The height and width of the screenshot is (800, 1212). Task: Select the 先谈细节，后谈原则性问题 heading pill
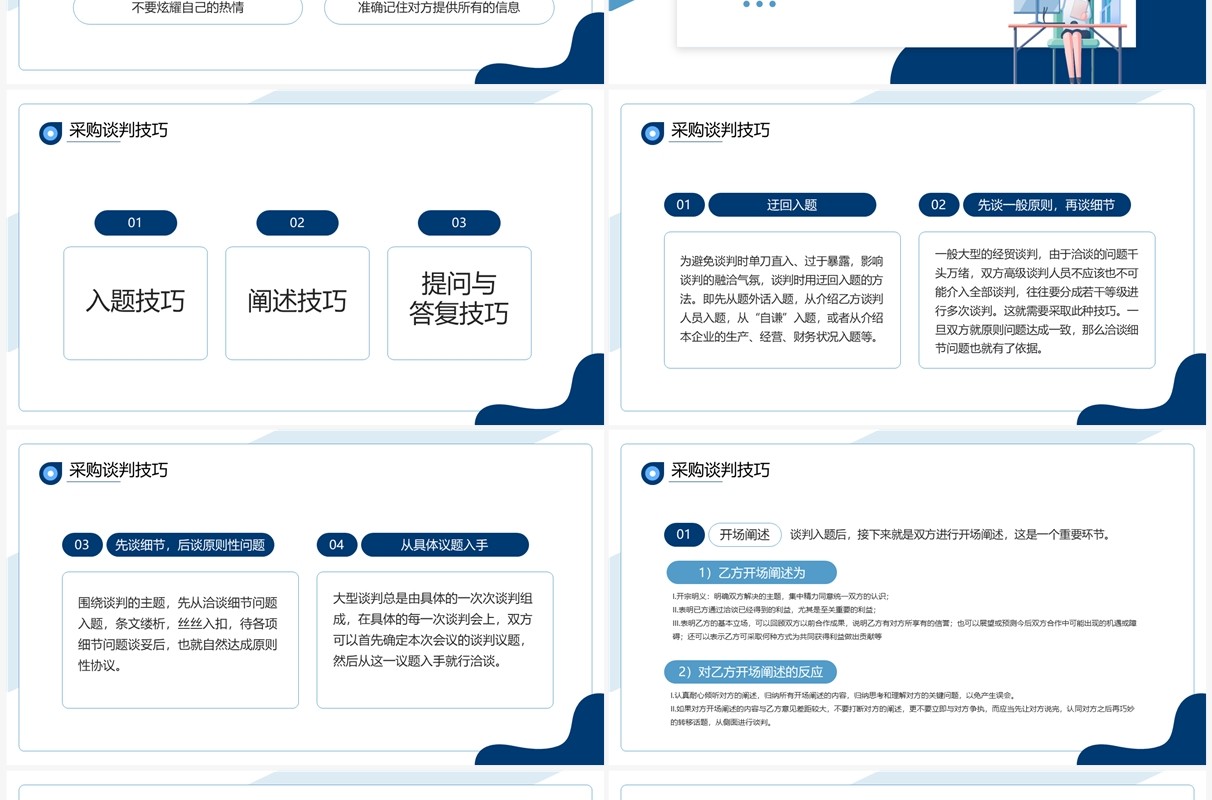point(190,545)
